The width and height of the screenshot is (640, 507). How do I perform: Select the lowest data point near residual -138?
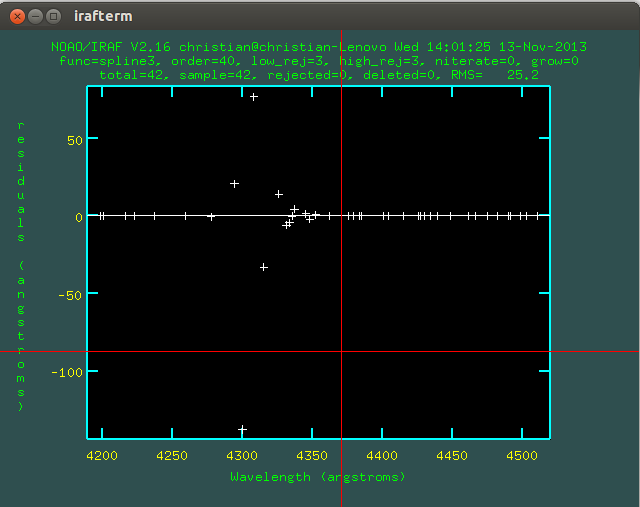click(242, 430)
